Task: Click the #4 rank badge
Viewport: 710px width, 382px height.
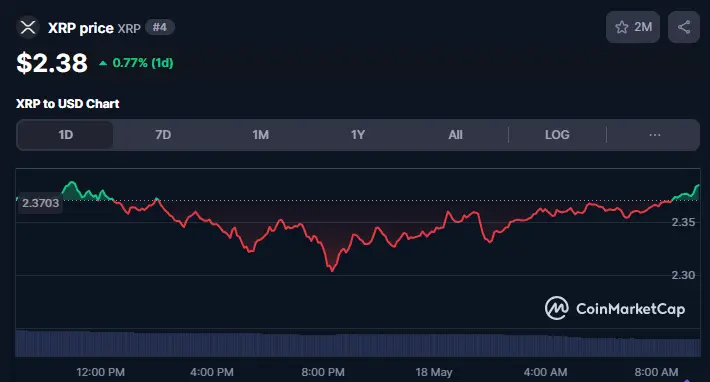Action: tap(159, 28)
